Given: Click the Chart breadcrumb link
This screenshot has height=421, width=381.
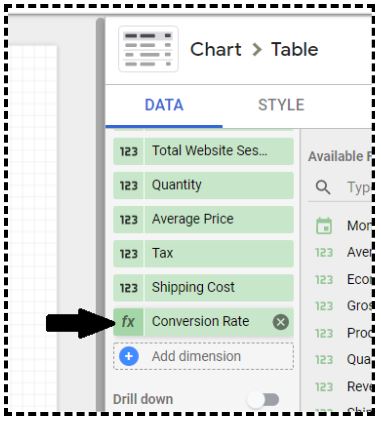Looking at the screenshot, I should tap(216, 50).
